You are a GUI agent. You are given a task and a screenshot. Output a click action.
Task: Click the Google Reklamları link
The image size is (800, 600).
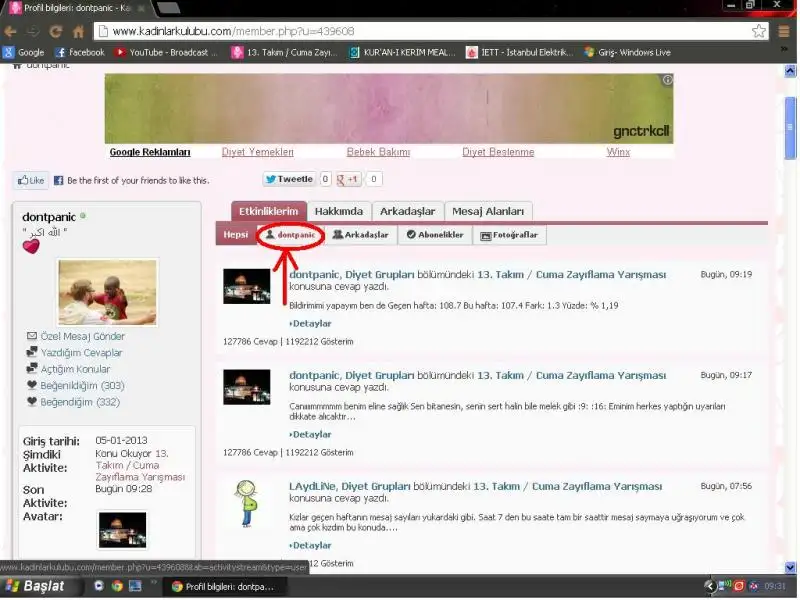coord(150,153)
